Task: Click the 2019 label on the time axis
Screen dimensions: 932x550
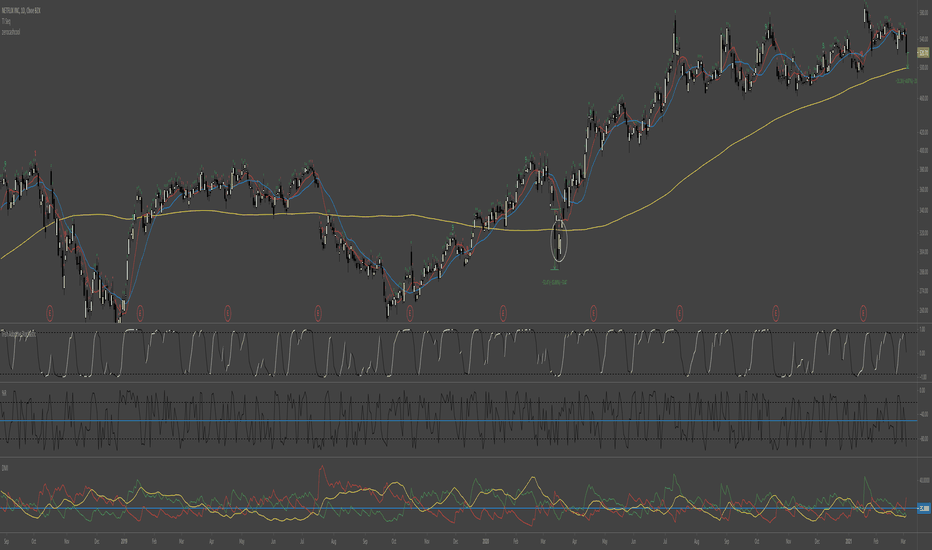Action: click(124, 542)
